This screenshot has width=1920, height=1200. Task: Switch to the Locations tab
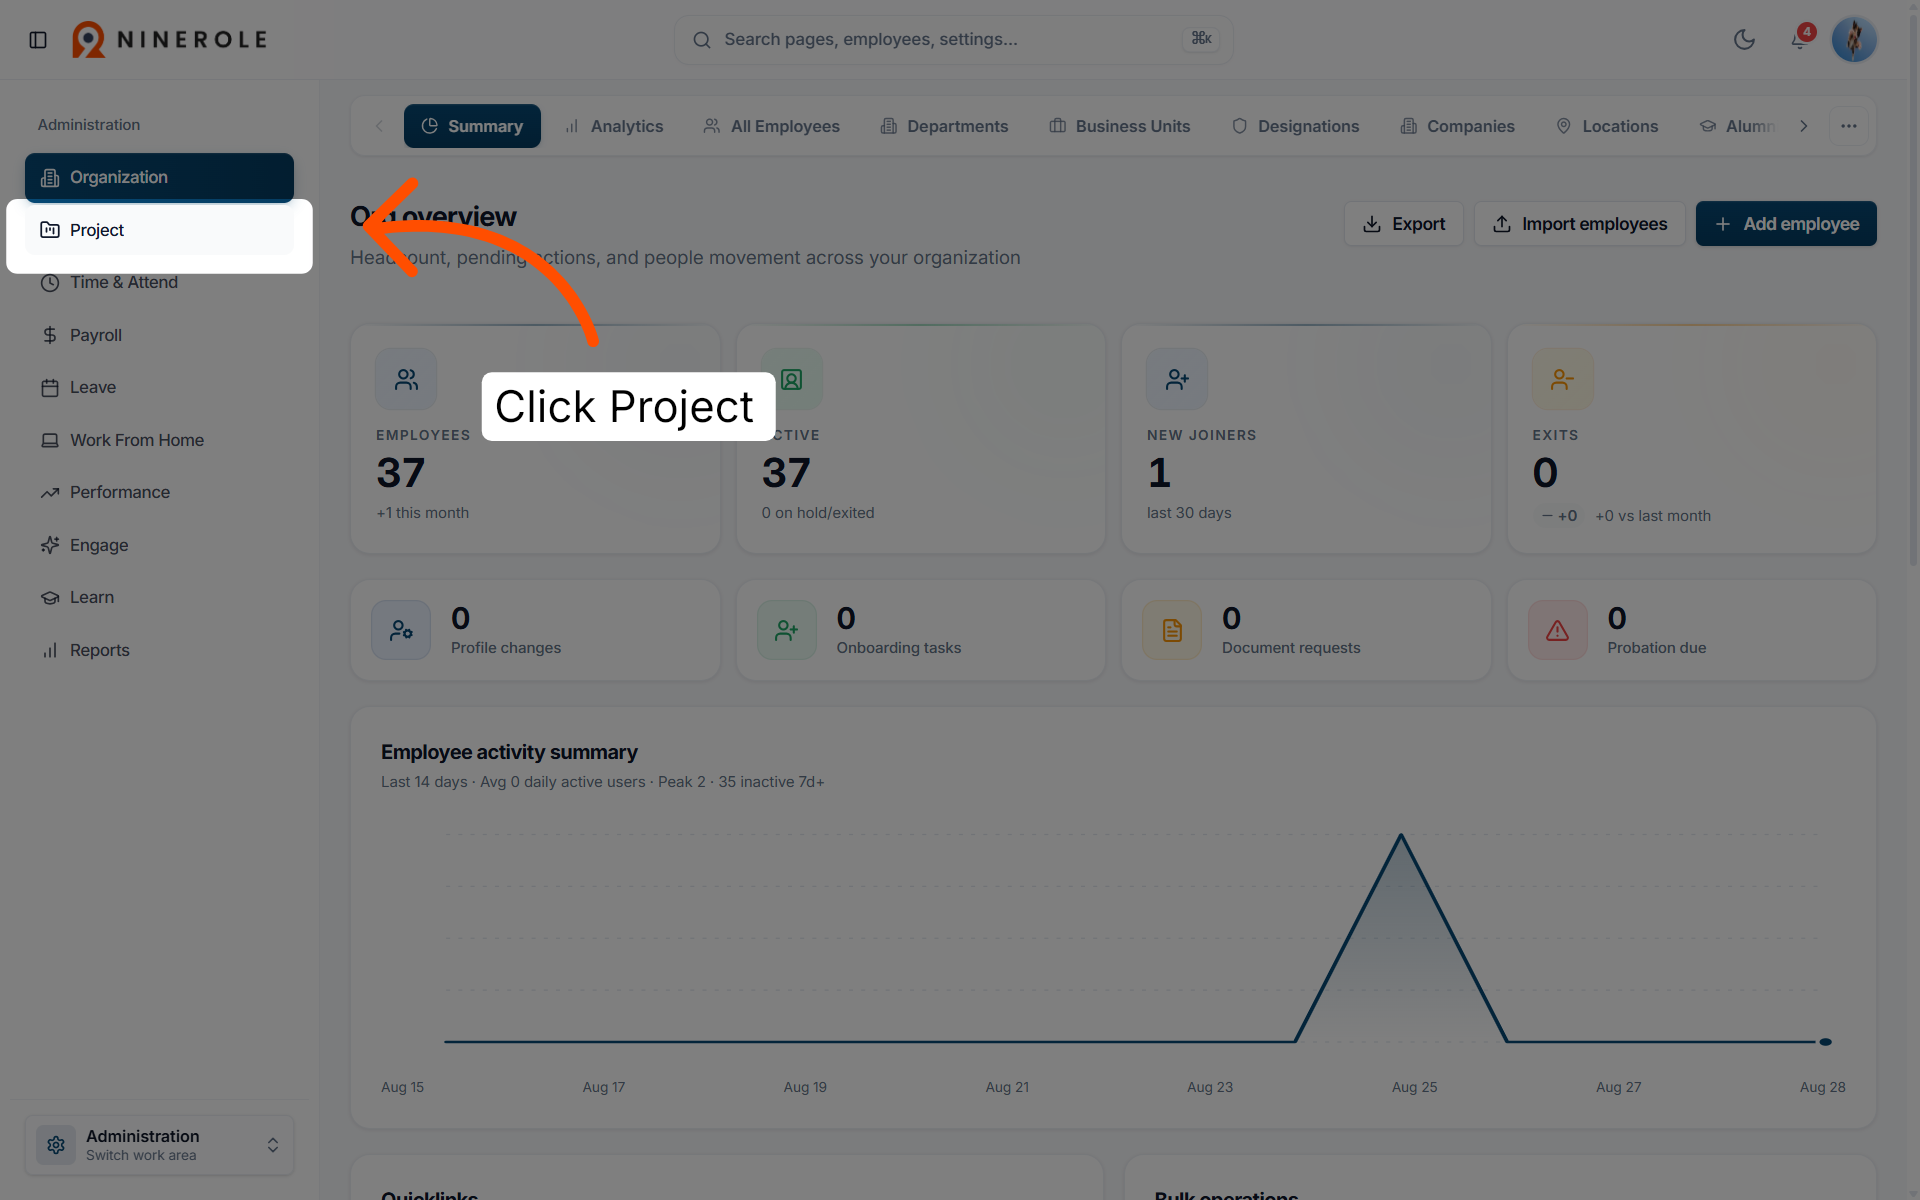(x=1607, y=126)
